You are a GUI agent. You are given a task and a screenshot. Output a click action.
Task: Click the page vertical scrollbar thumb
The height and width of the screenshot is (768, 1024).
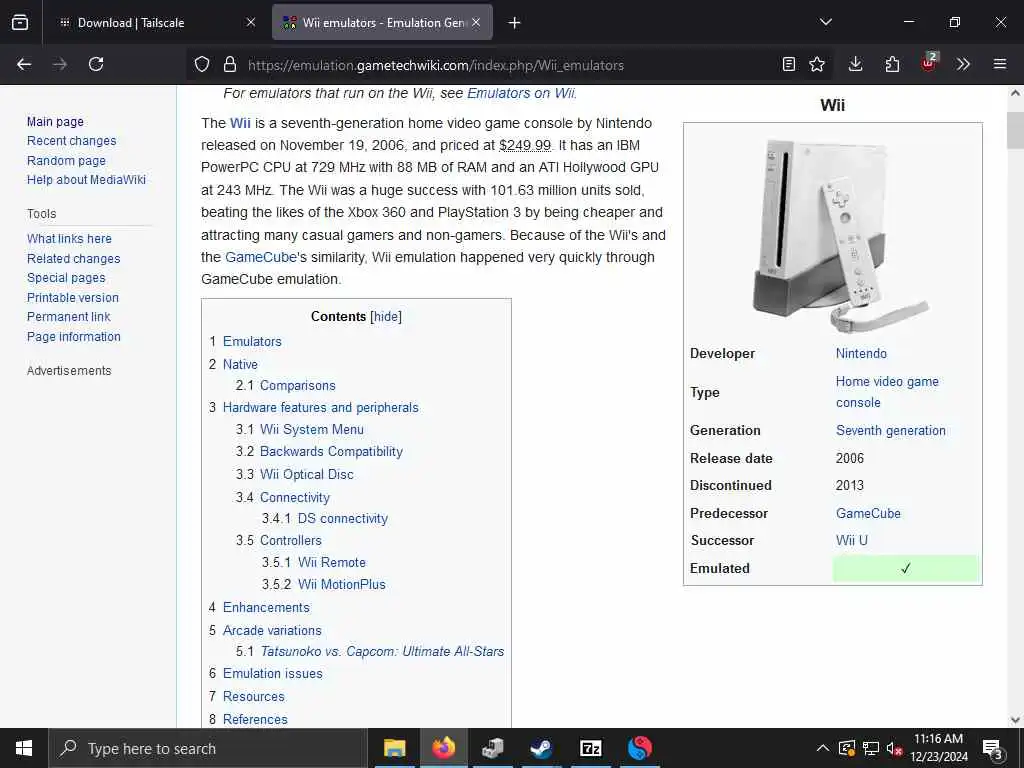coord(1015,131)
